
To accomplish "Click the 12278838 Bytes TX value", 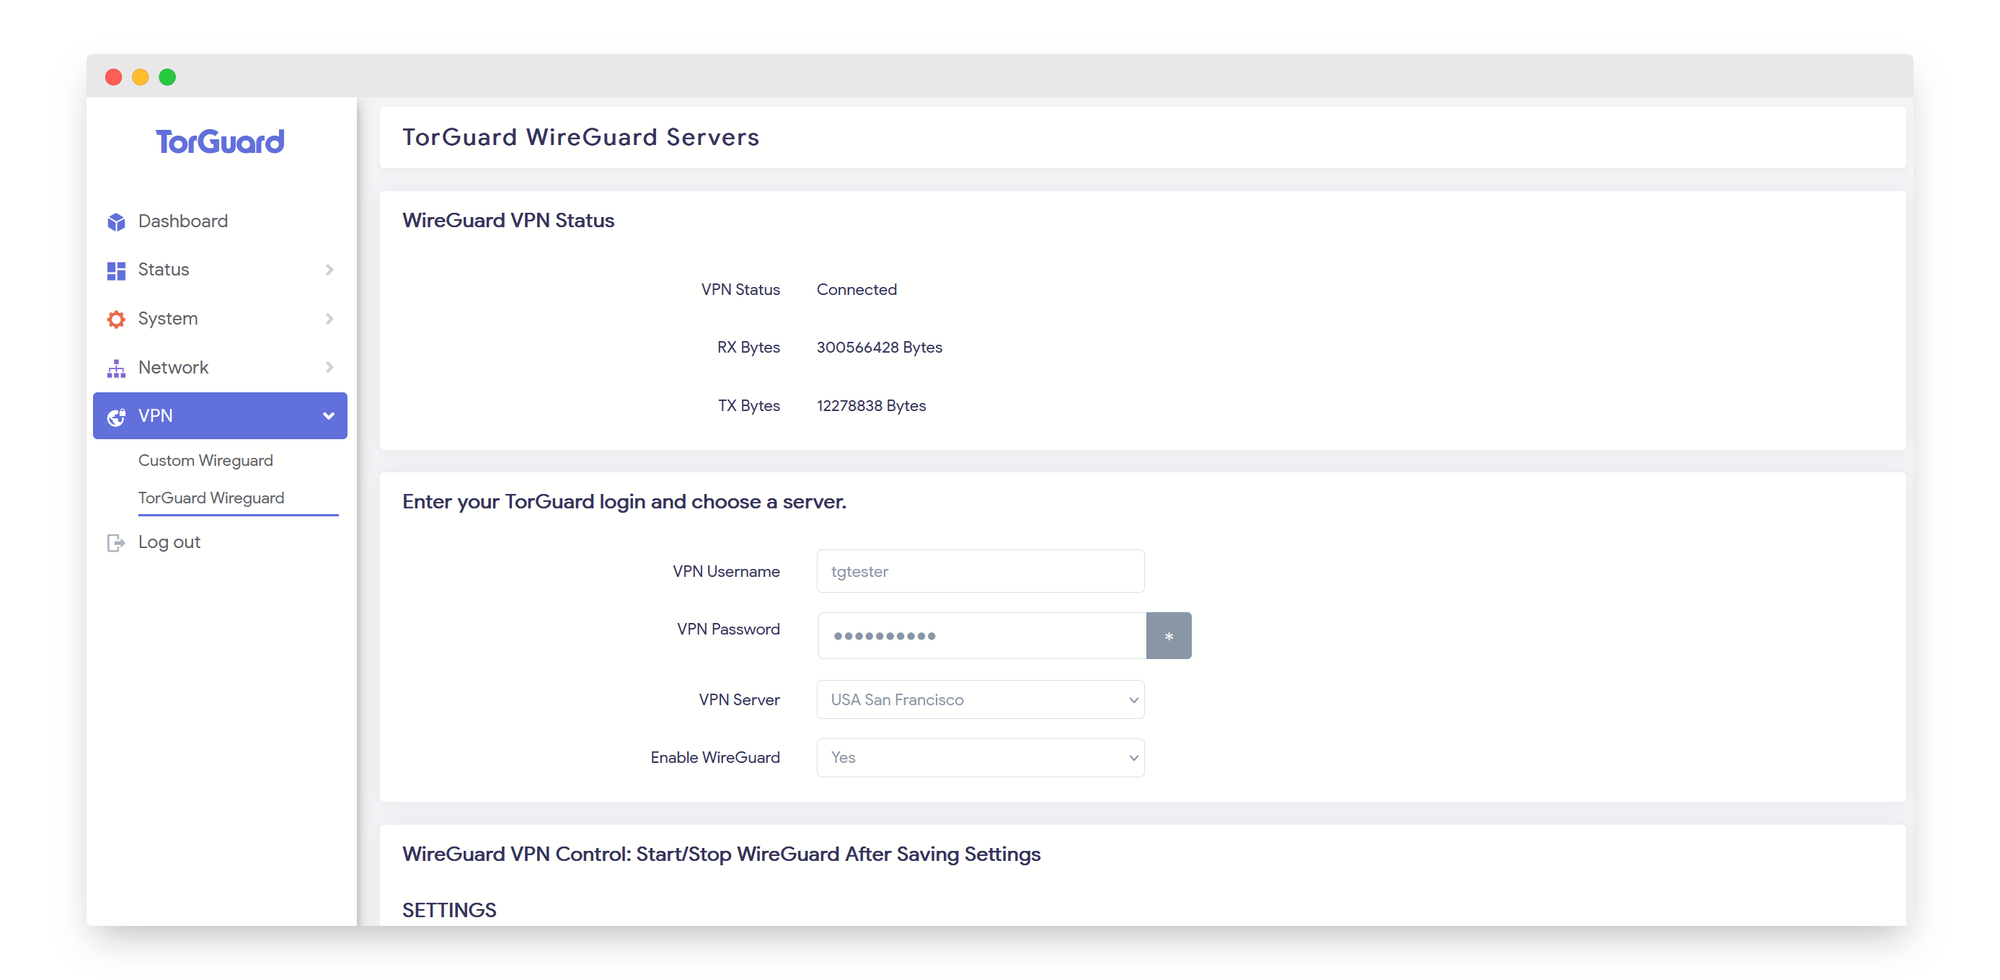I will pos(871,406).
